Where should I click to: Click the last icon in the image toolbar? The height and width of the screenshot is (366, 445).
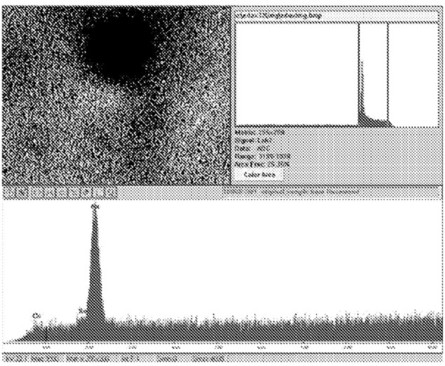[x=110, y=192]
